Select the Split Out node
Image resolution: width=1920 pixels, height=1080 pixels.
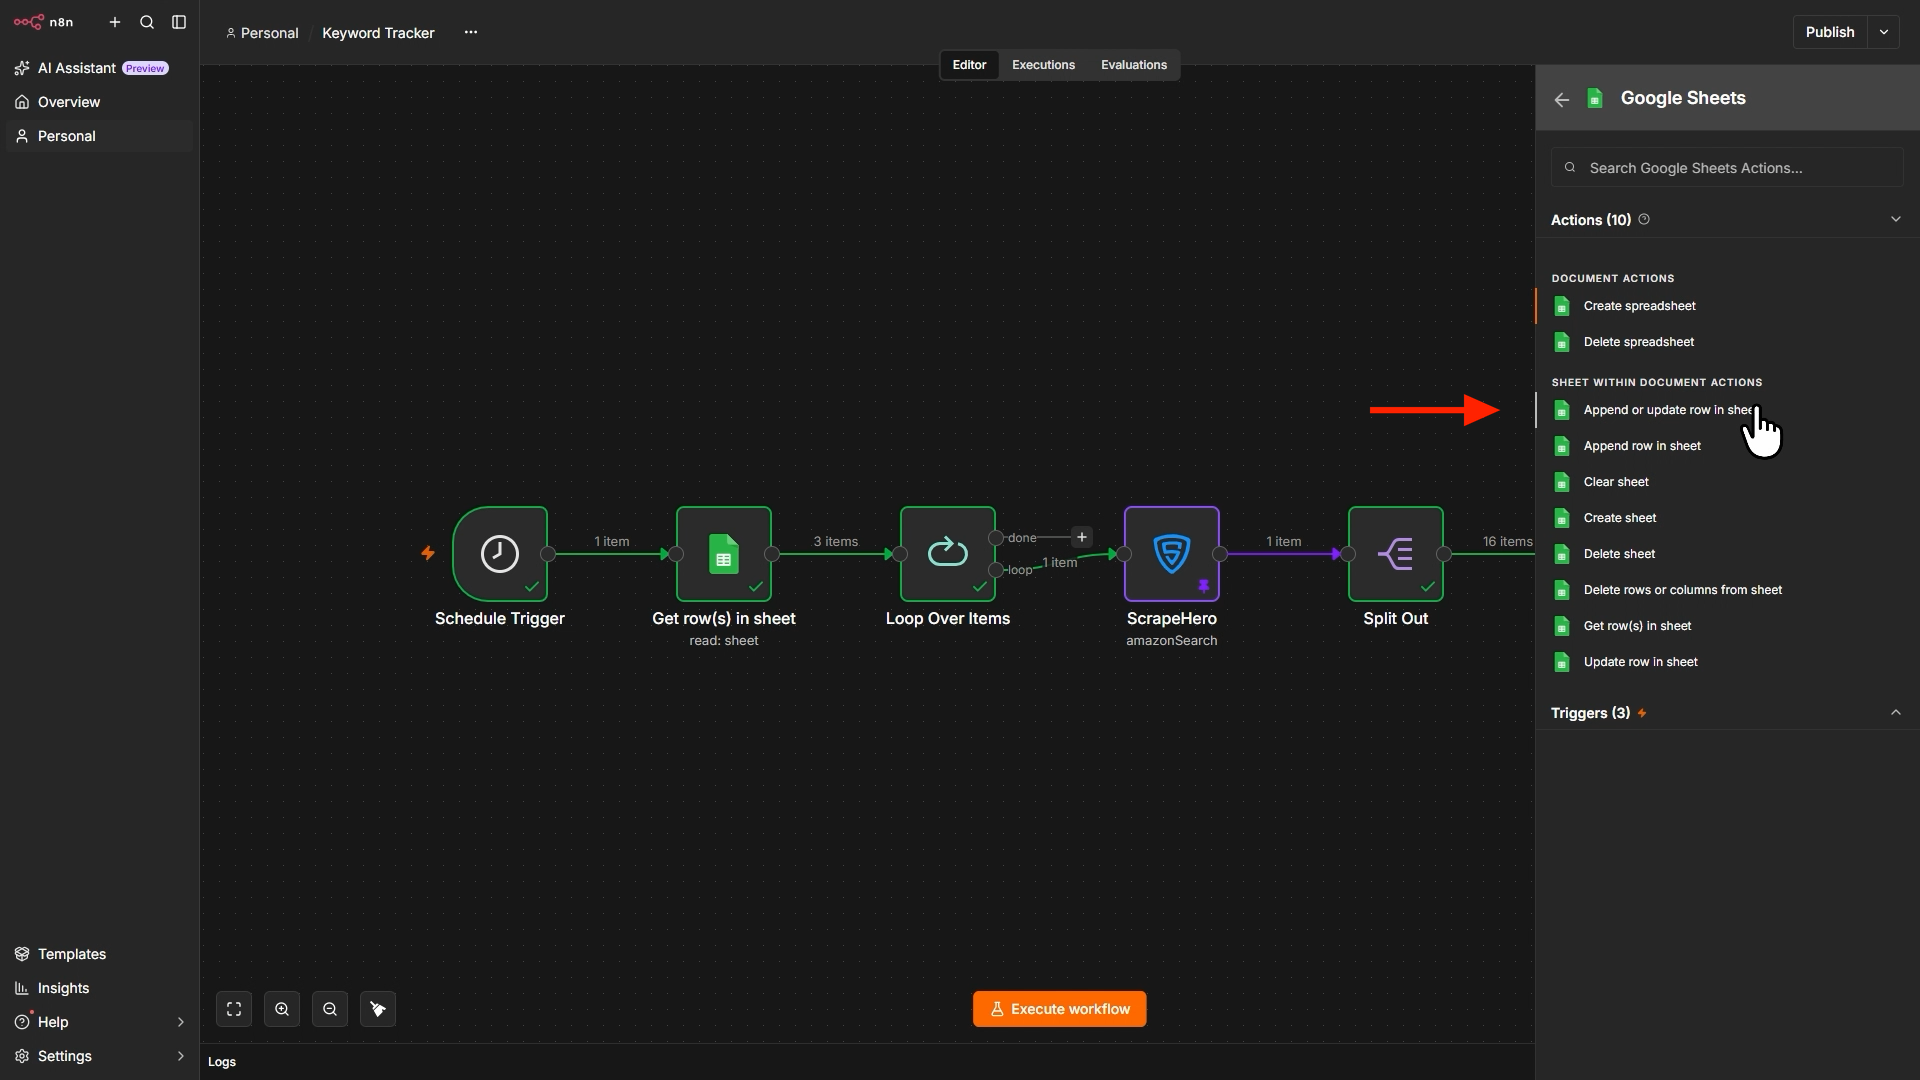1396,554
